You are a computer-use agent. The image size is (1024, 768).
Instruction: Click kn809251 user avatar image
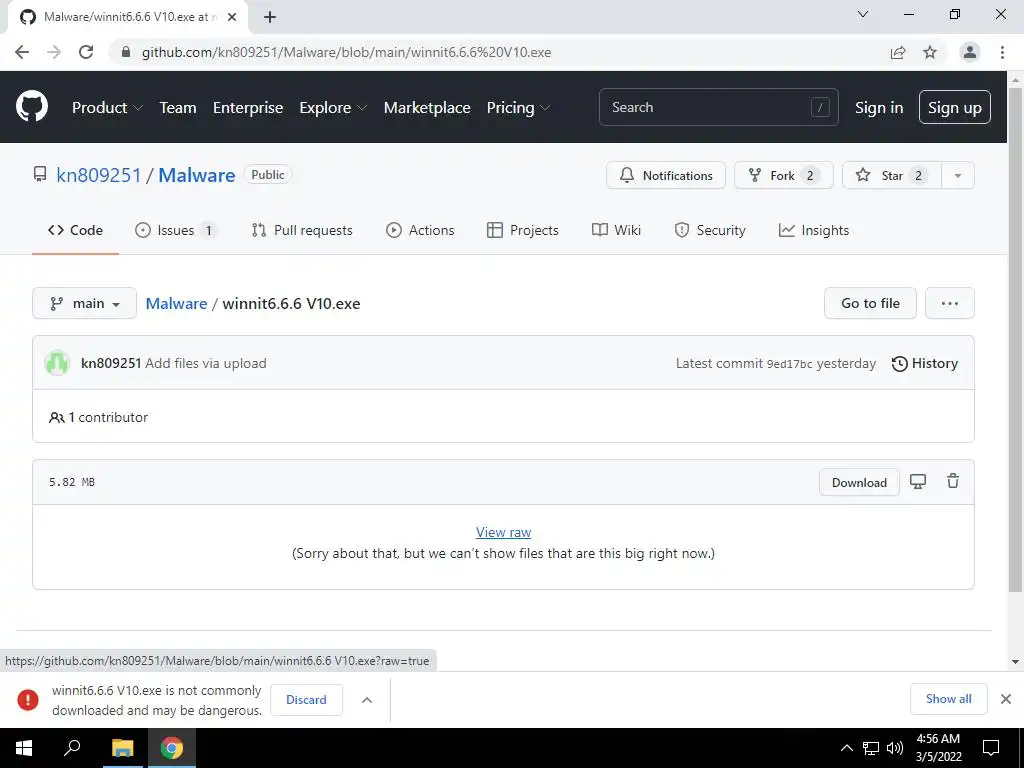coord(57,363)
